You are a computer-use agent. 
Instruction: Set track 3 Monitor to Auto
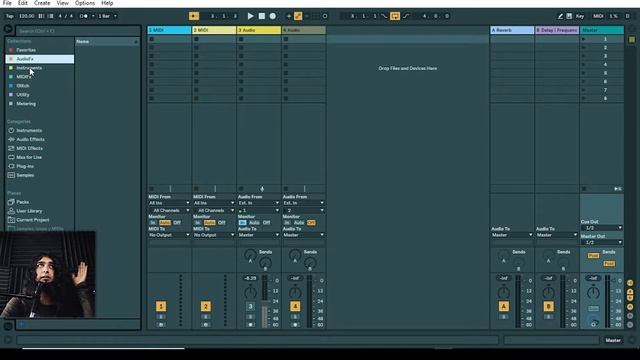254,223
